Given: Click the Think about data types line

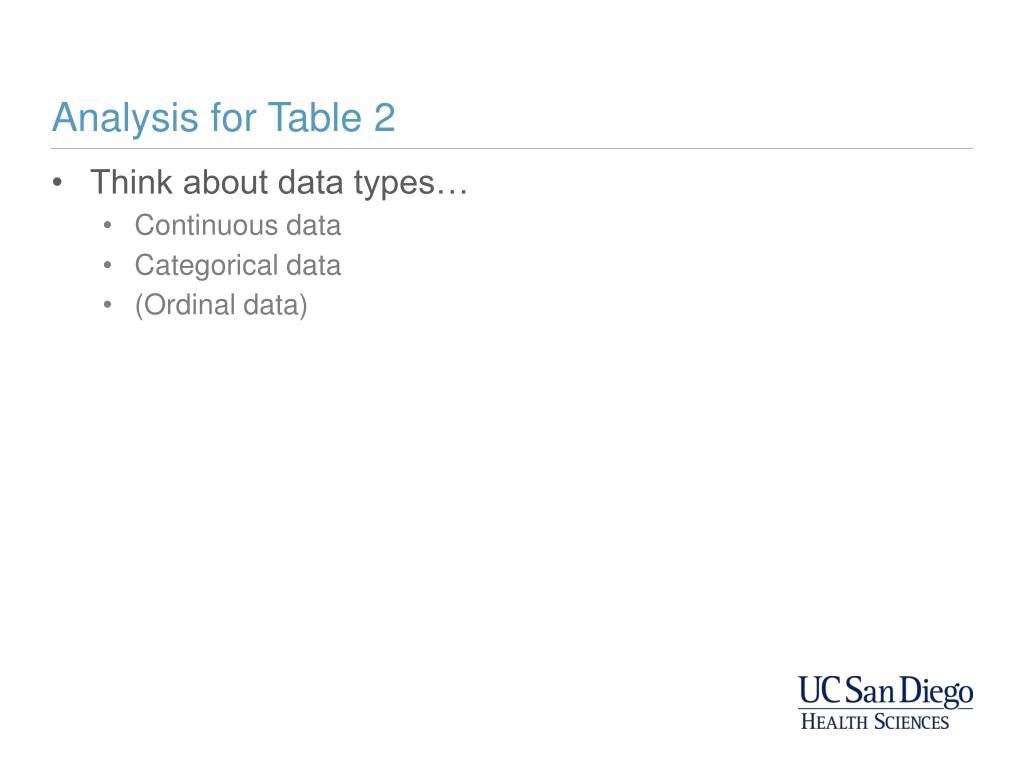Looking at the screenshot, I should [x=279, y=182].
